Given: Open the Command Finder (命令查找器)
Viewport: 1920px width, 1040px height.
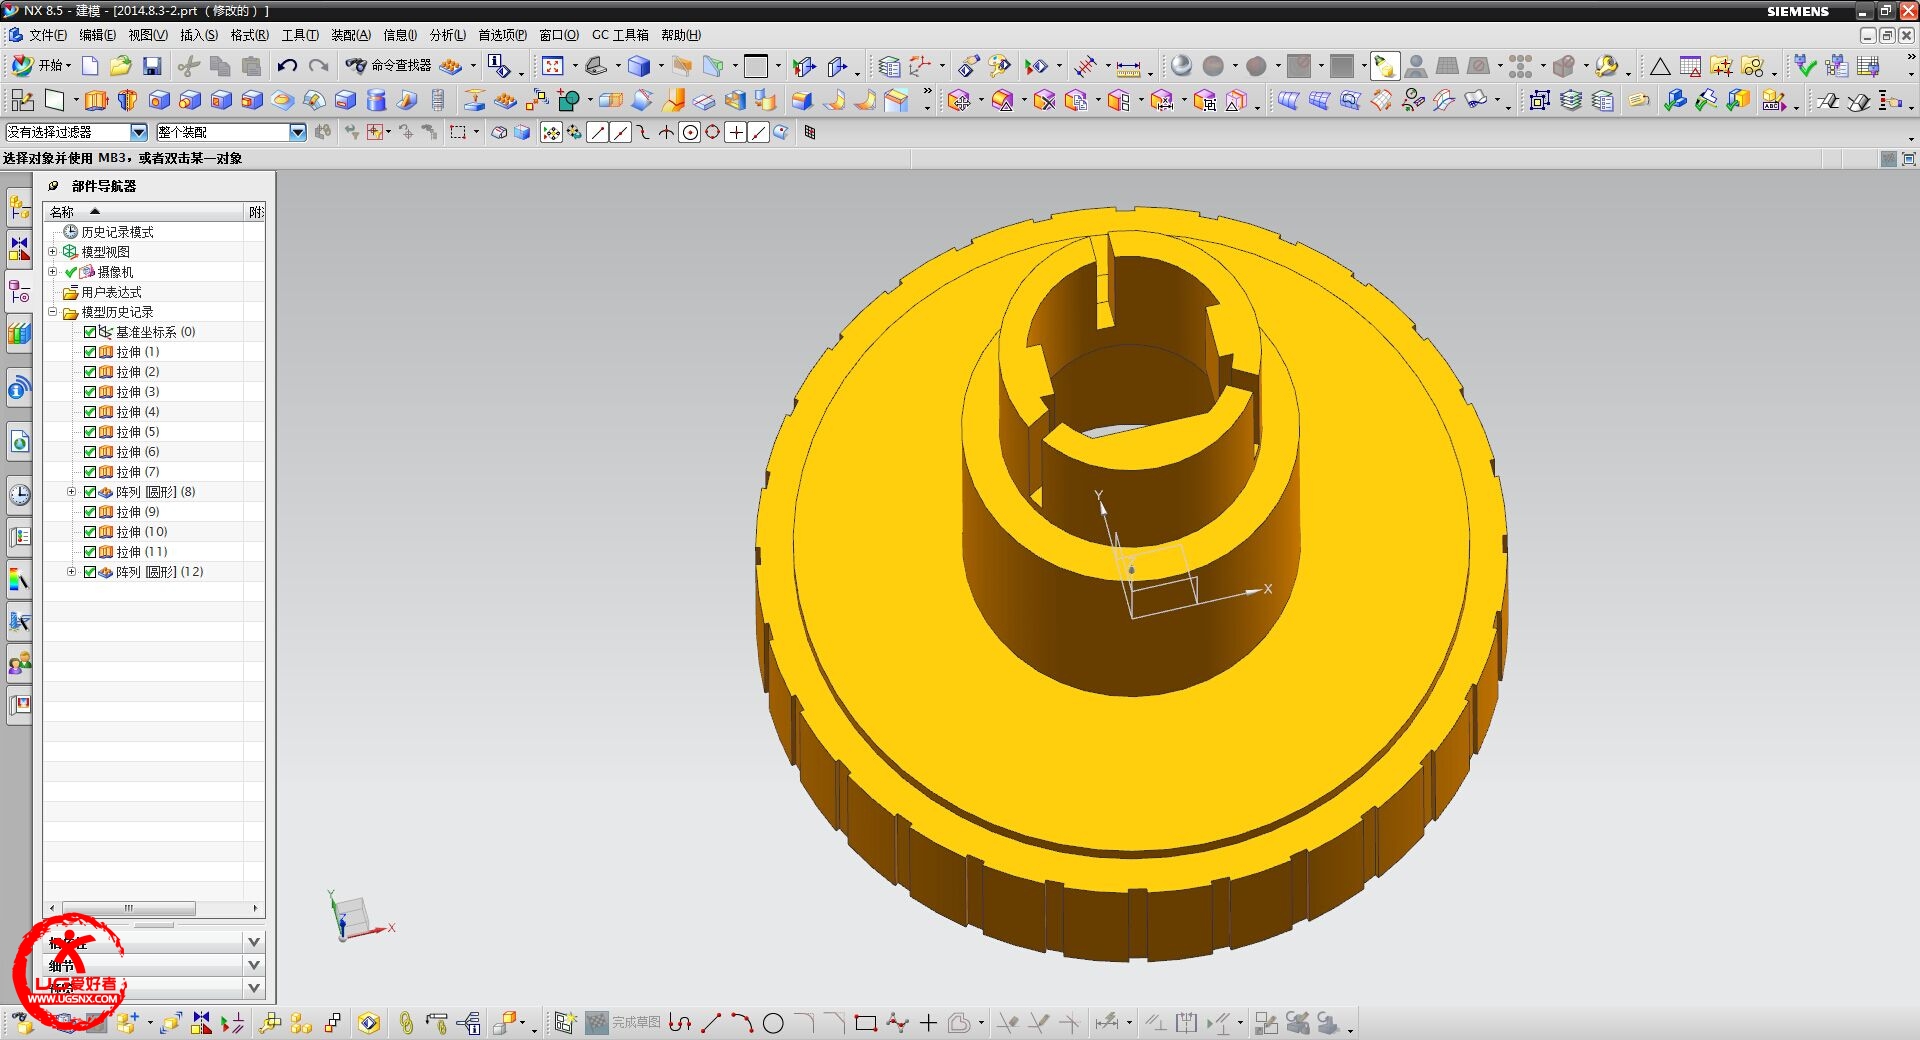Looking at the screenshot, I should point(388,66).
